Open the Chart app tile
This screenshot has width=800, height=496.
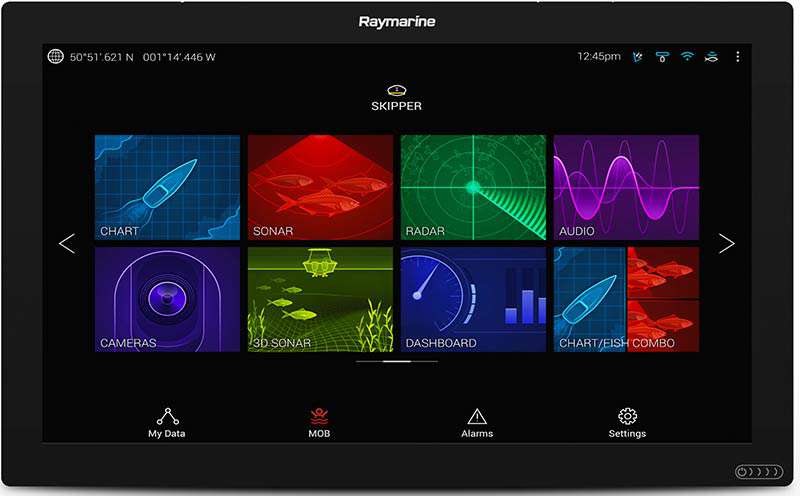click(167, 188)
